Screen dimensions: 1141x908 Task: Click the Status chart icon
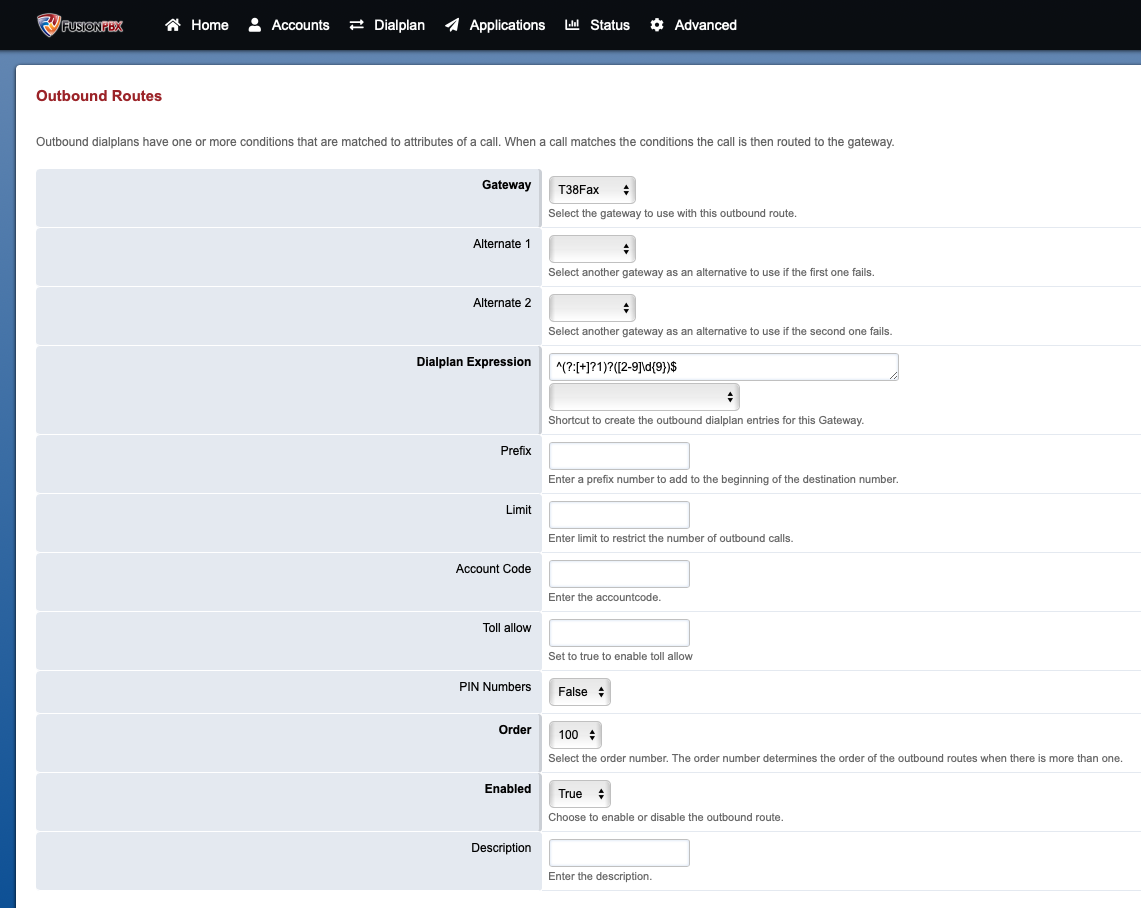(572, 25)
